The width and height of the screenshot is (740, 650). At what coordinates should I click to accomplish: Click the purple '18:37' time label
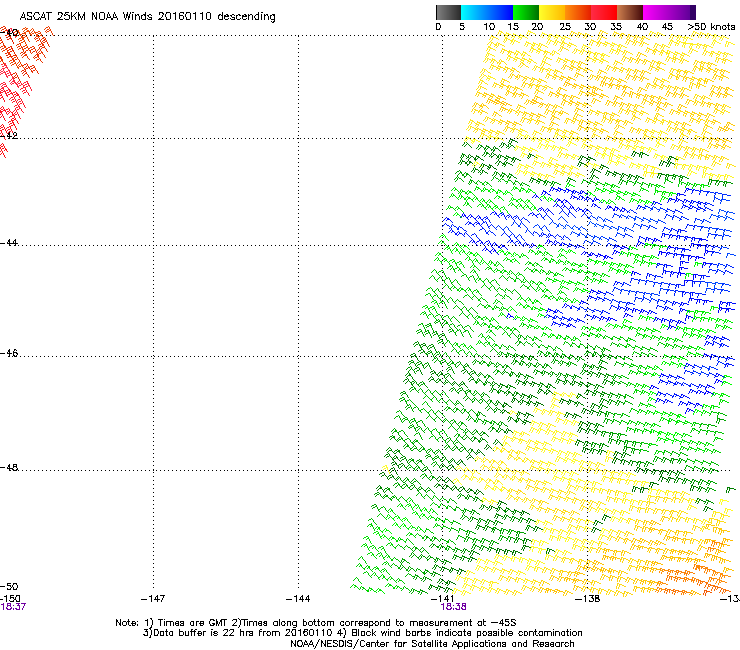13,607
